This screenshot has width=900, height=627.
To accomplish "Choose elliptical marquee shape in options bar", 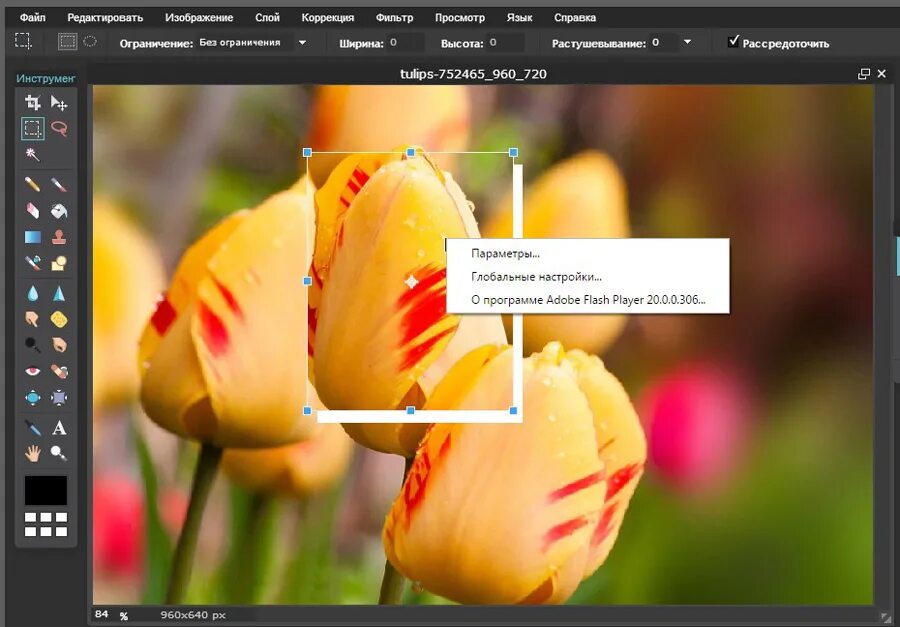I will [90, 41].
